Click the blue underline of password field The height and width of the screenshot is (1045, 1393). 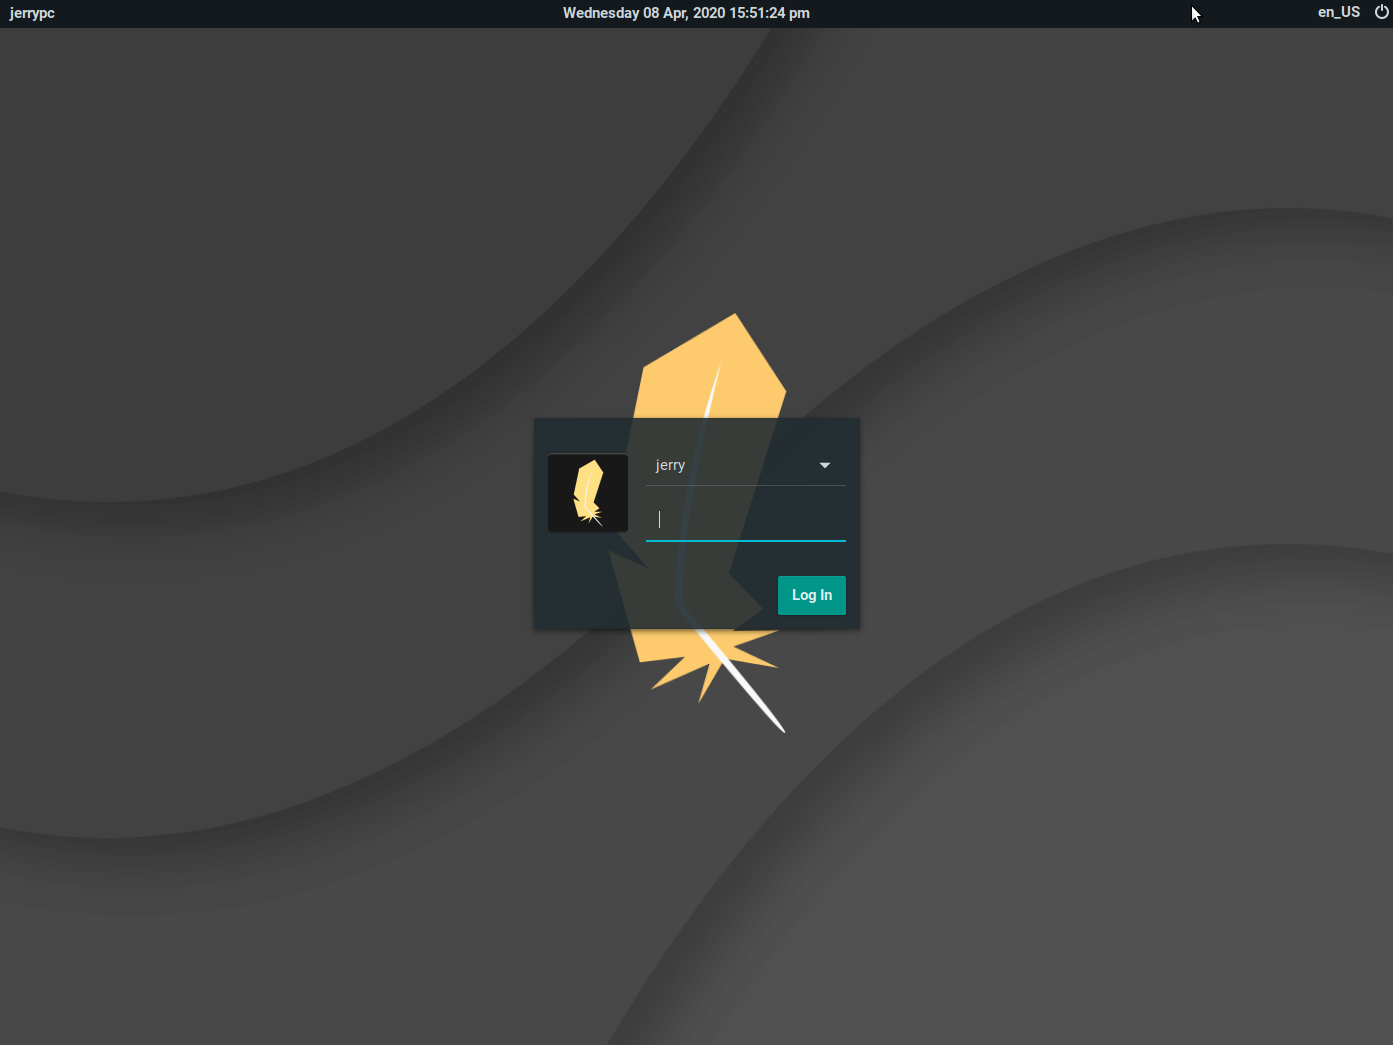pyautogui.click(x=746, y=540)
